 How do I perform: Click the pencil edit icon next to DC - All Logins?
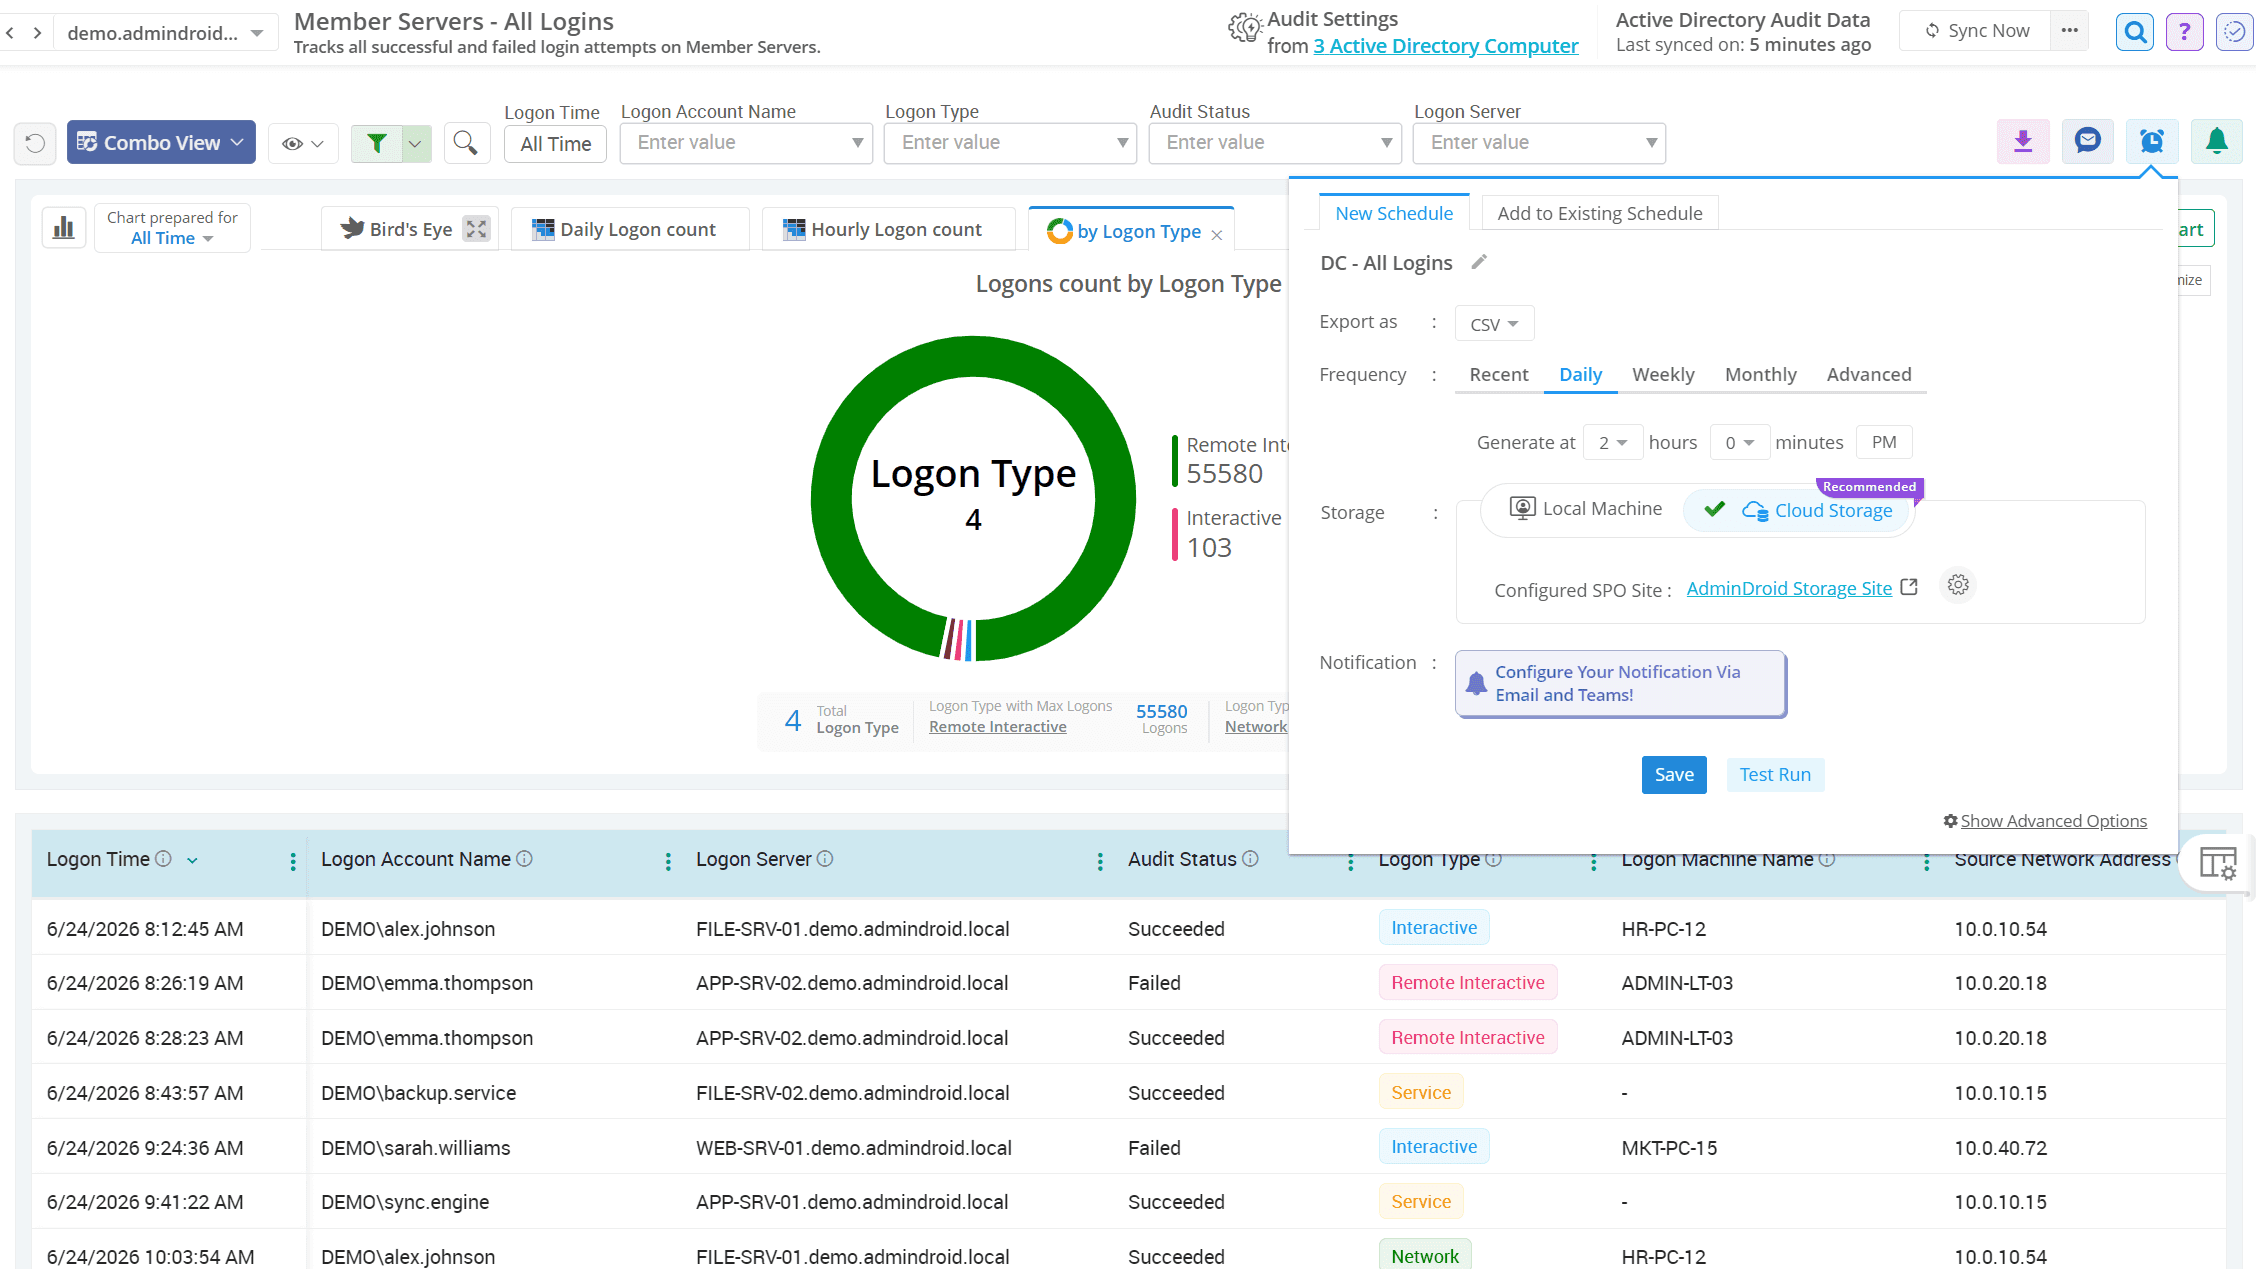[1479, 262]
